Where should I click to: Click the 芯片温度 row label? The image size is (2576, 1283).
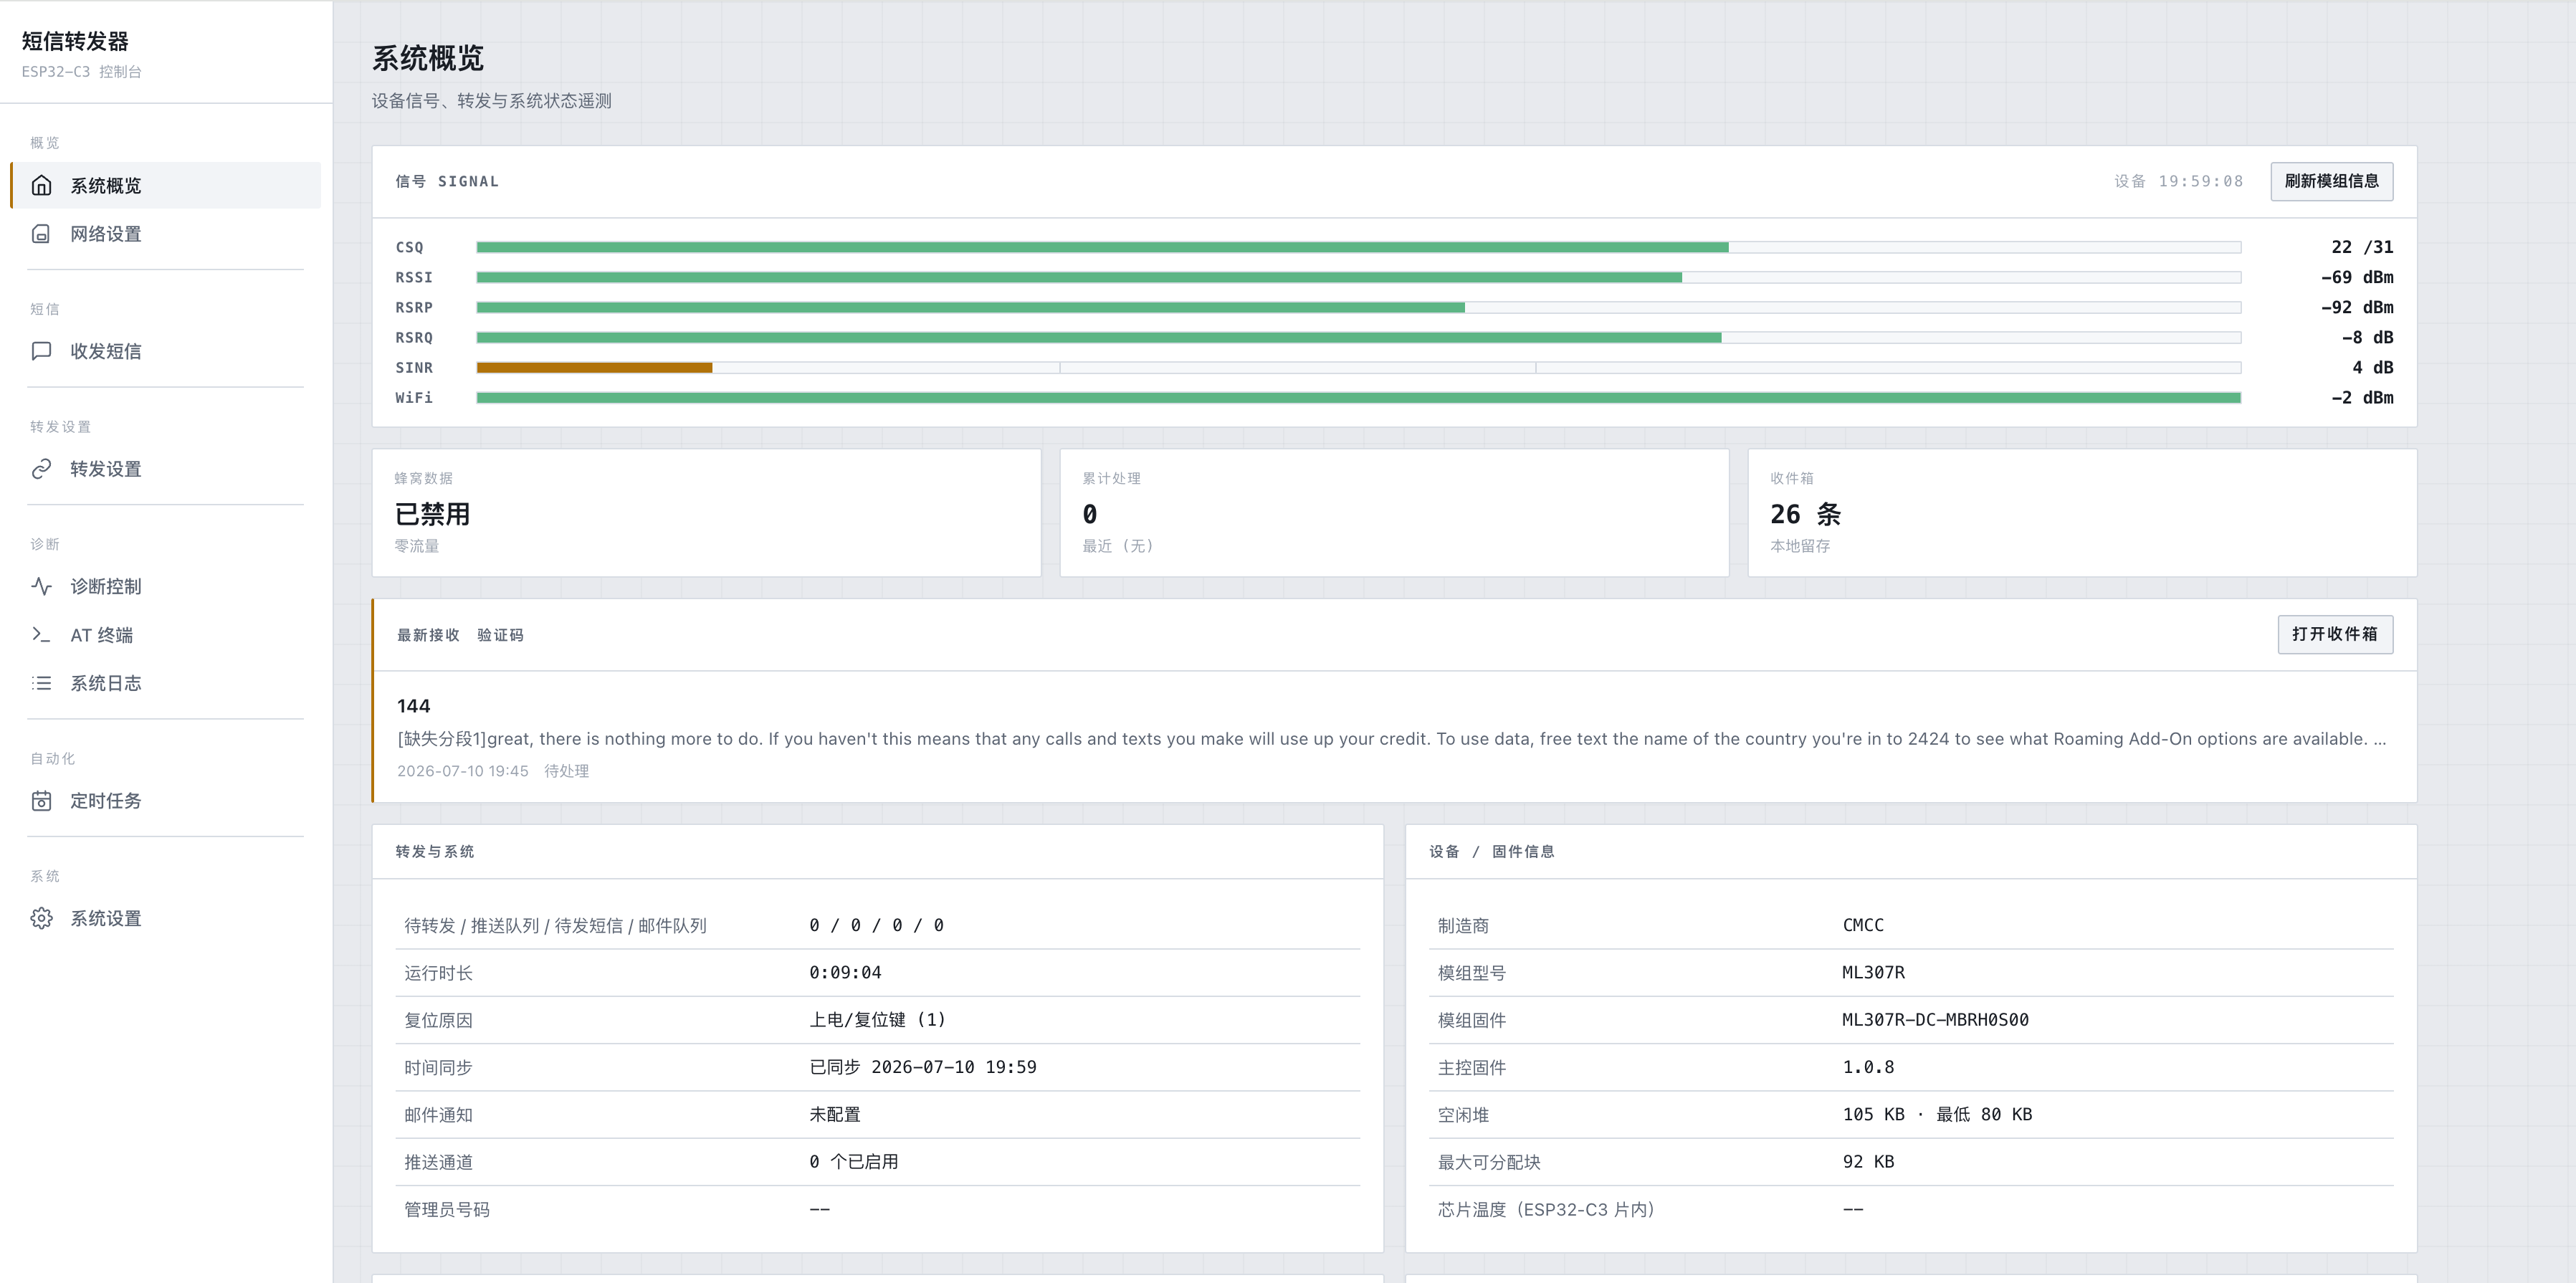(x=1545, y=1210)
